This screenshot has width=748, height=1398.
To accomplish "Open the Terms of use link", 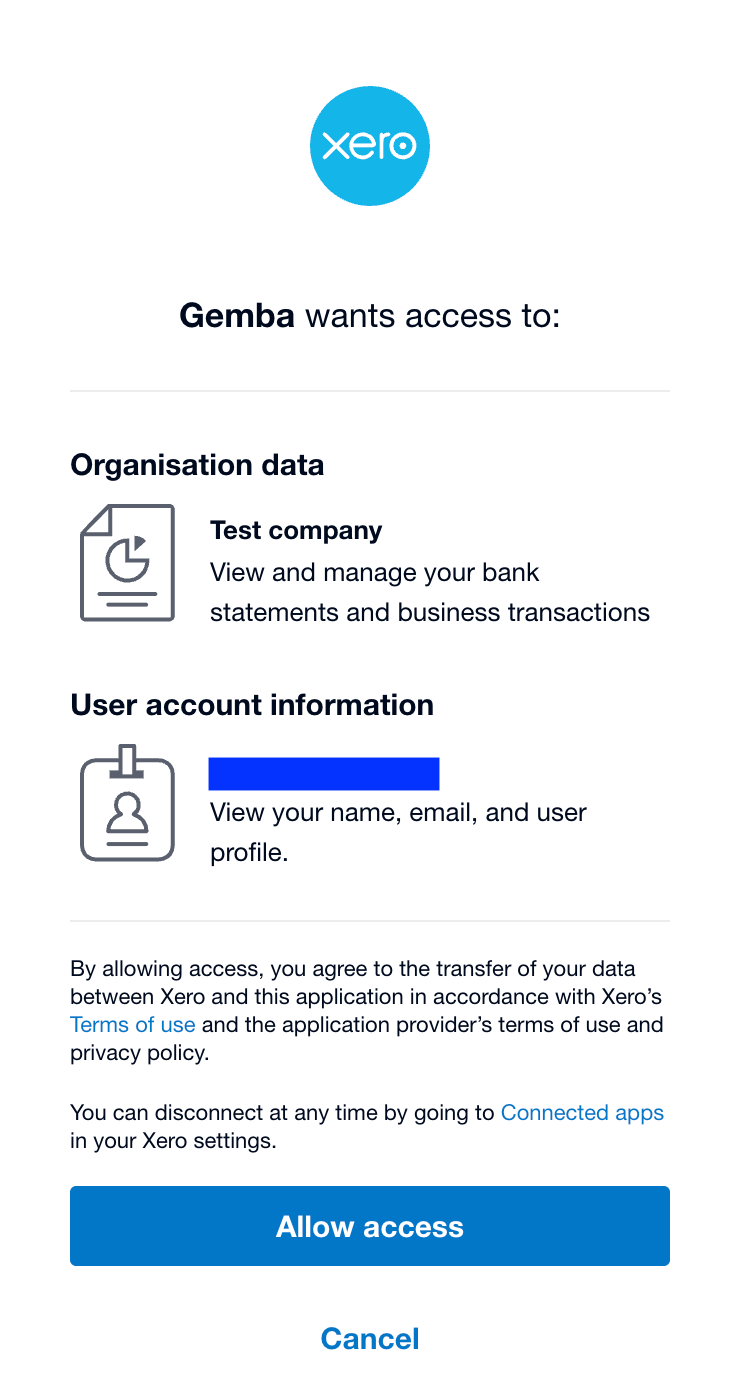I will (132, 1025).
